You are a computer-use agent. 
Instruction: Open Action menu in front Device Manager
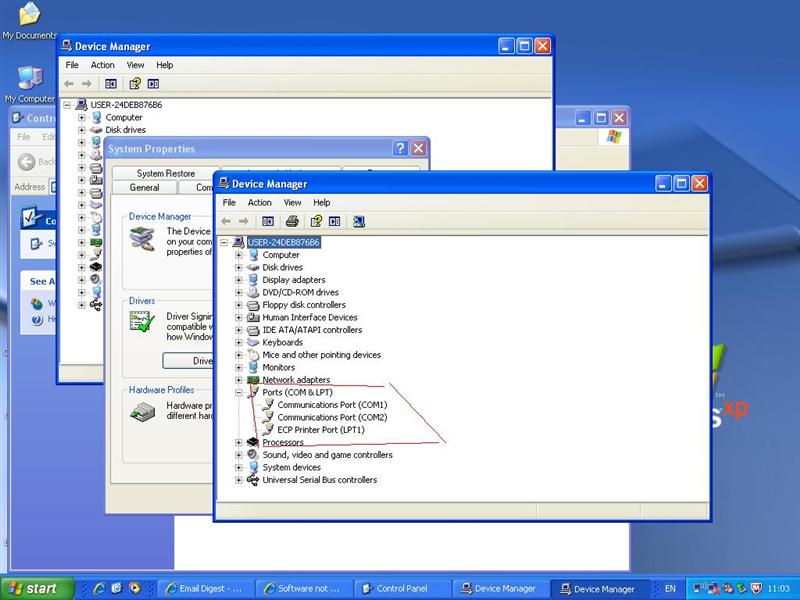coord(260,203)
